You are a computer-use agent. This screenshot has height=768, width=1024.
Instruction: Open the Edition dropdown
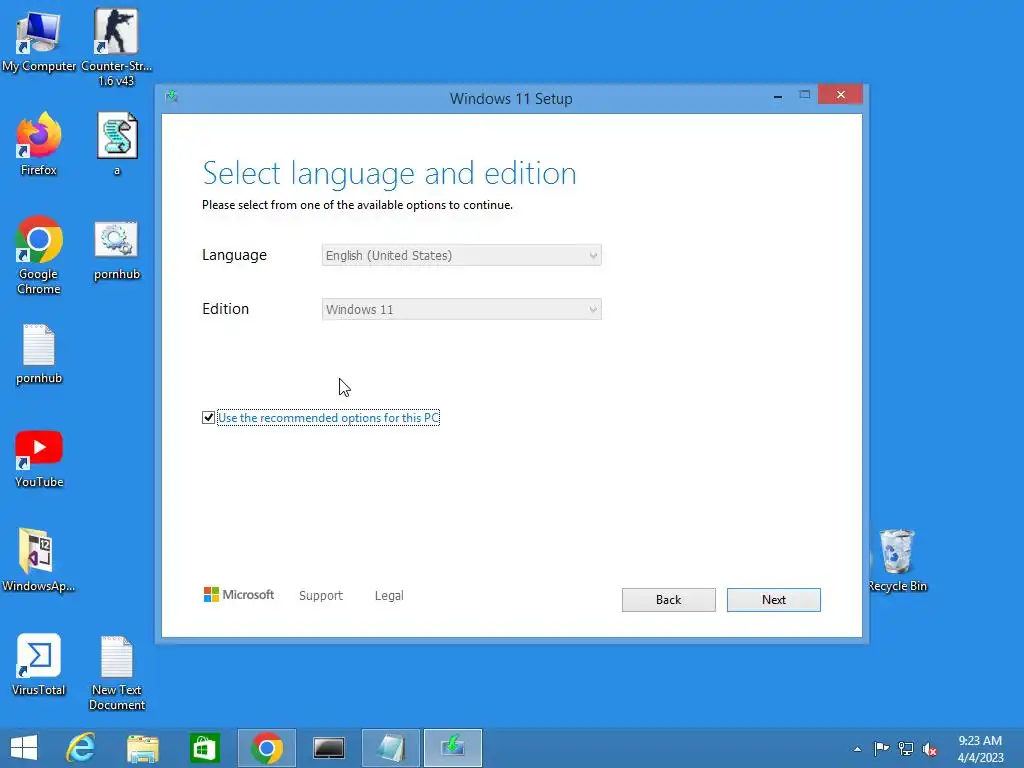461,310
